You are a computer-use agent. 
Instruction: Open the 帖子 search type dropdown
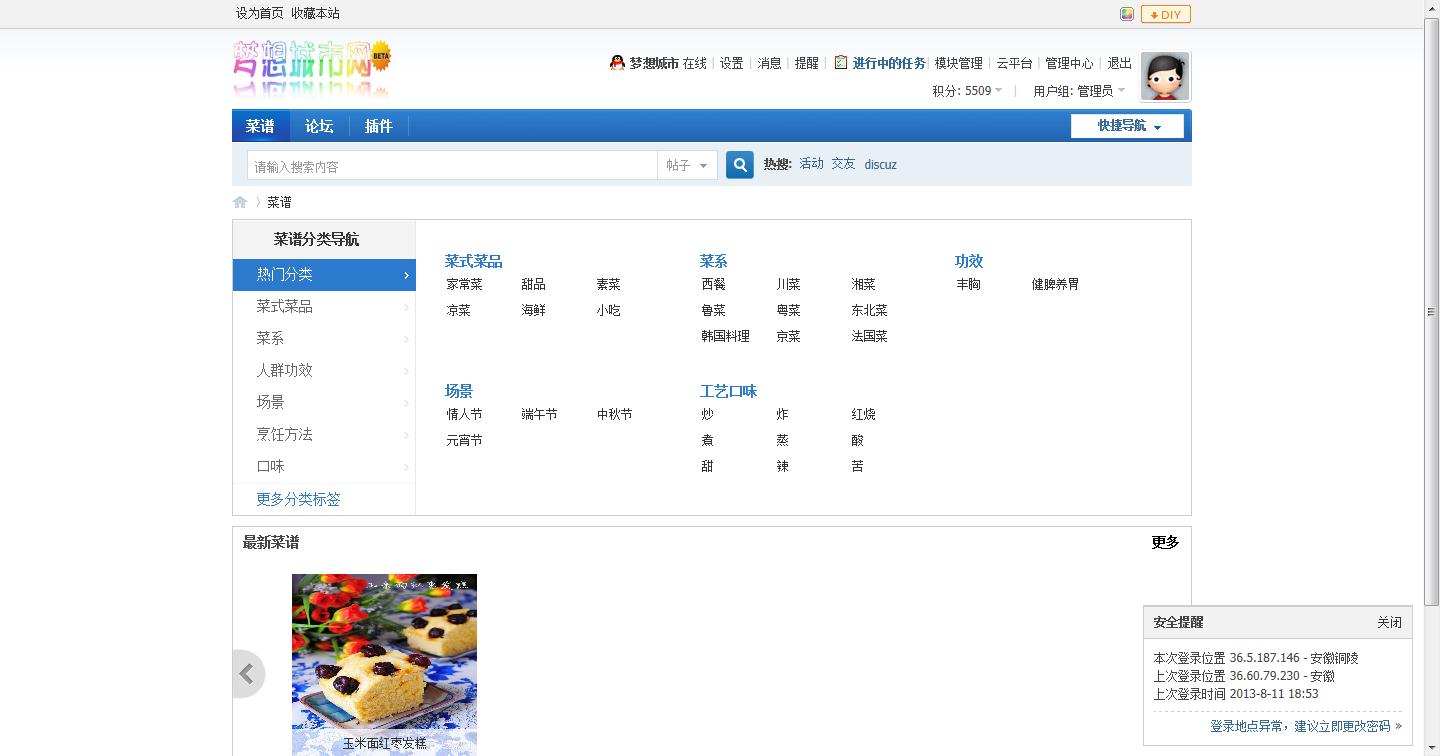click(x=687, y=165)
